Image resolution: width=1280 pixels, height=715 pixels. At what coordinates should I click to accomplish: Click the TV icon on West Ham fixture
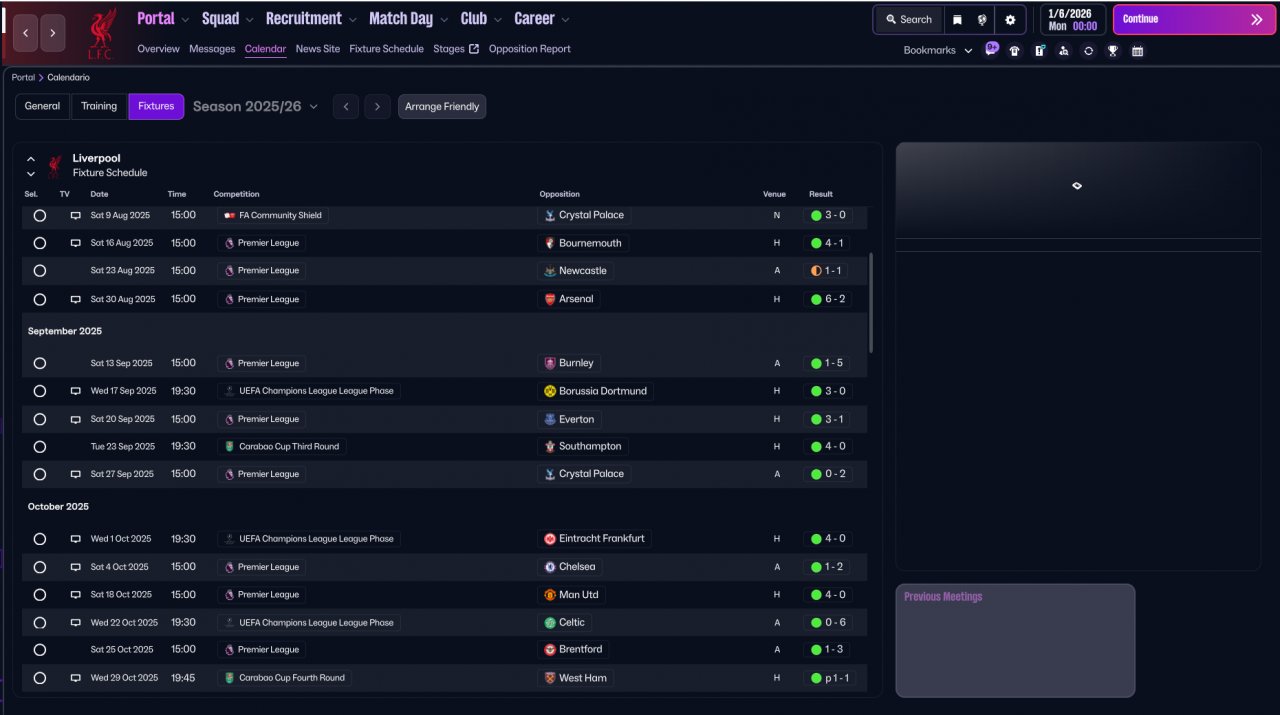(x=75, y=678)
